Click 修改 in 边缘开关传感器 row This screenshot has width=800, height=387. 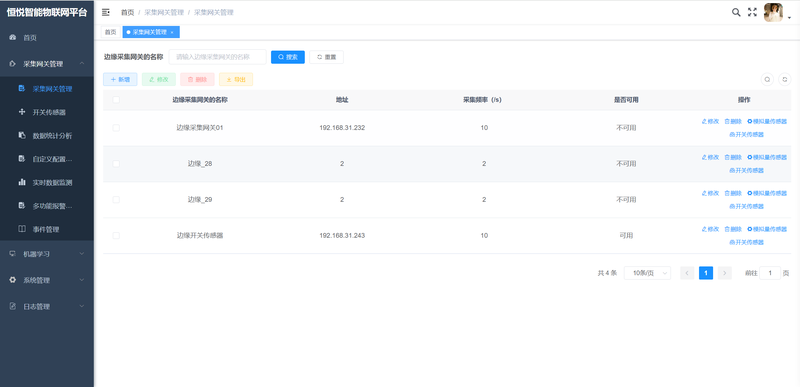pyautogui.click(x=710, y=229)
